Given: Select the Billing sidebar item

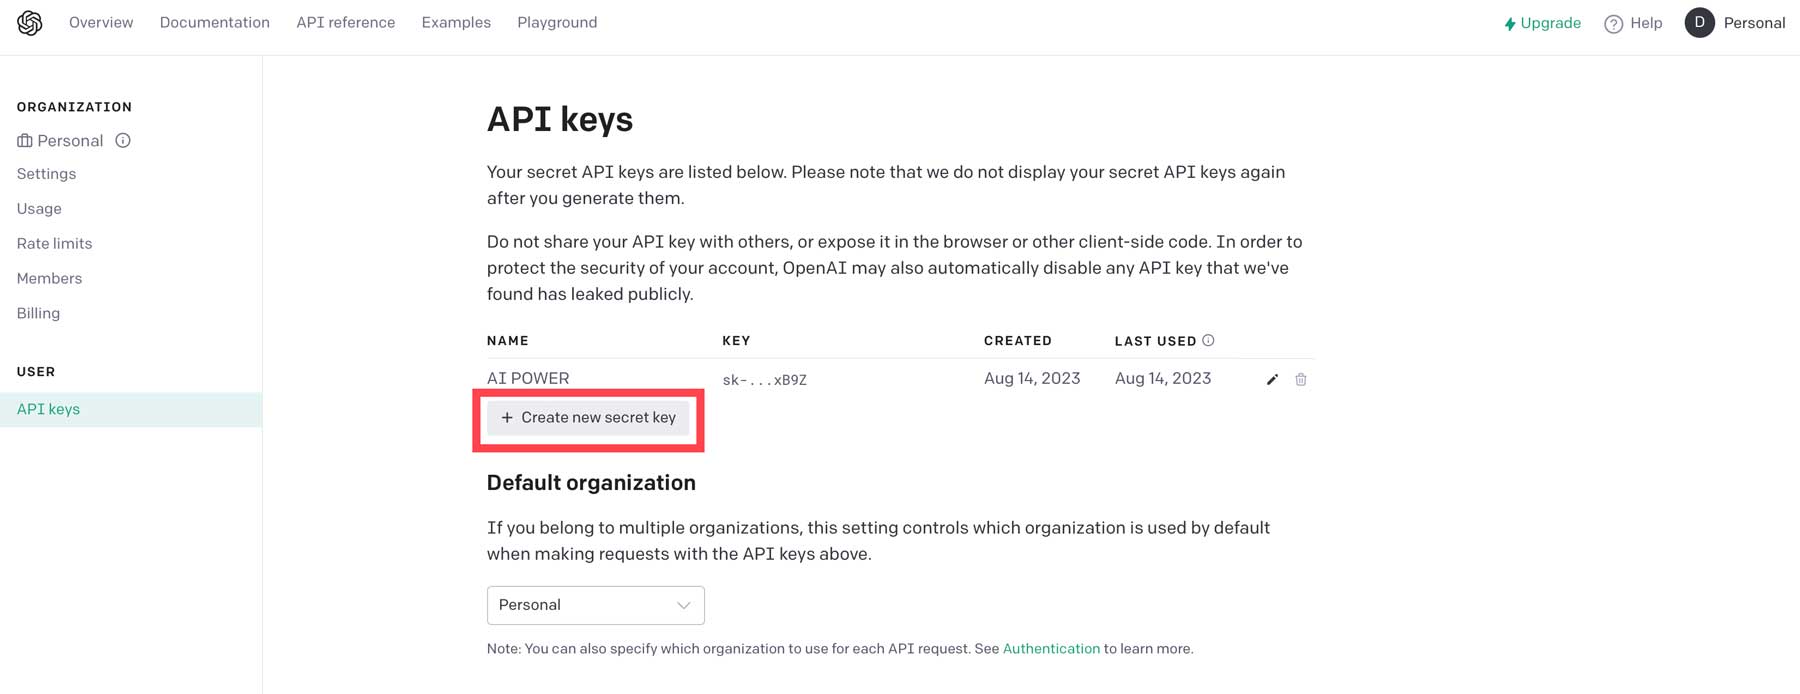Looking at the screenshot, I should (38, 312).
